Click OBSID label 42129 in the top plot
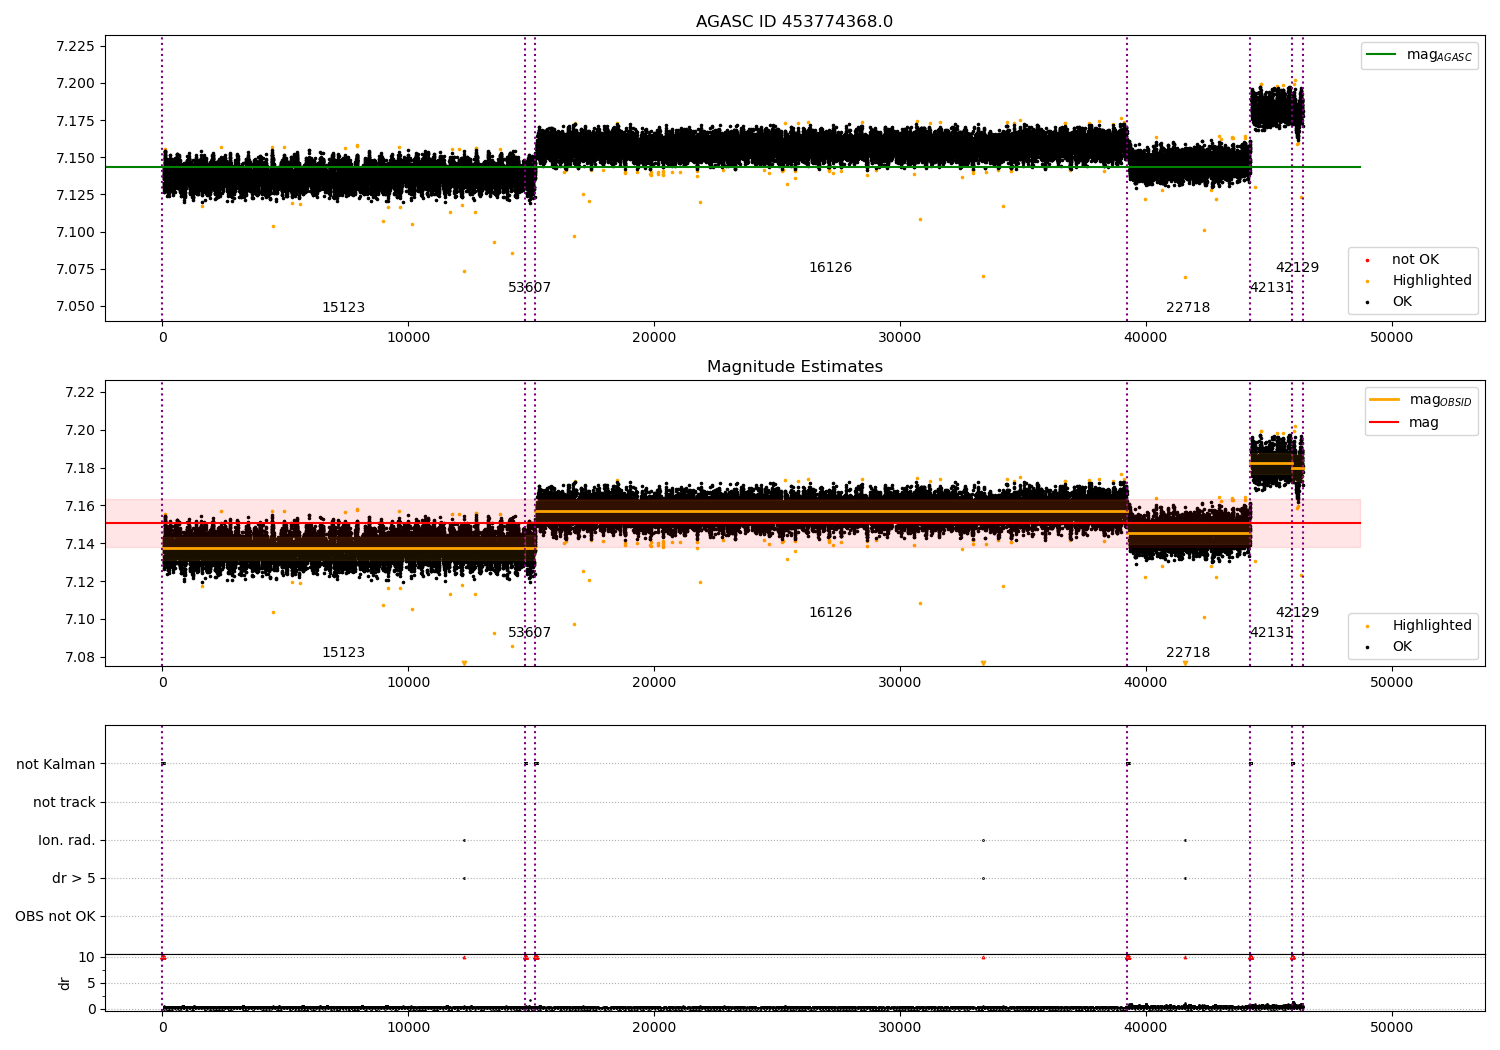This screenshot has width=1500, height=1050. 1297,268
